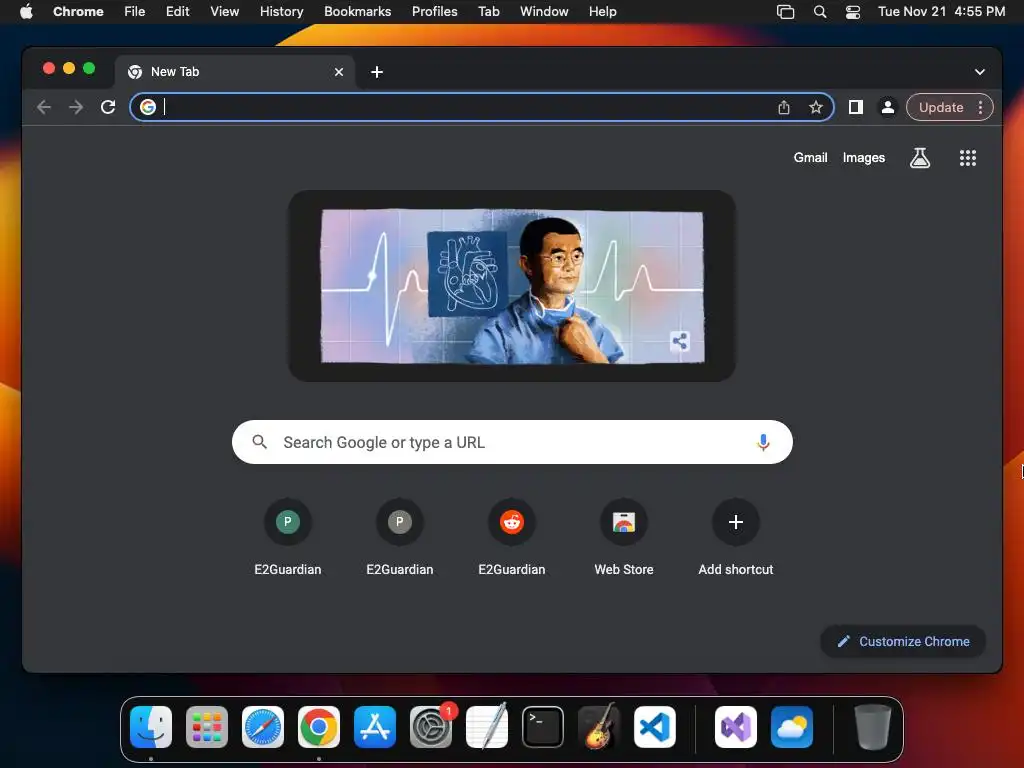The width and height of the screenshot is (1024, 768).
Task: Select the New Tab tab
Action: (235, 72)
